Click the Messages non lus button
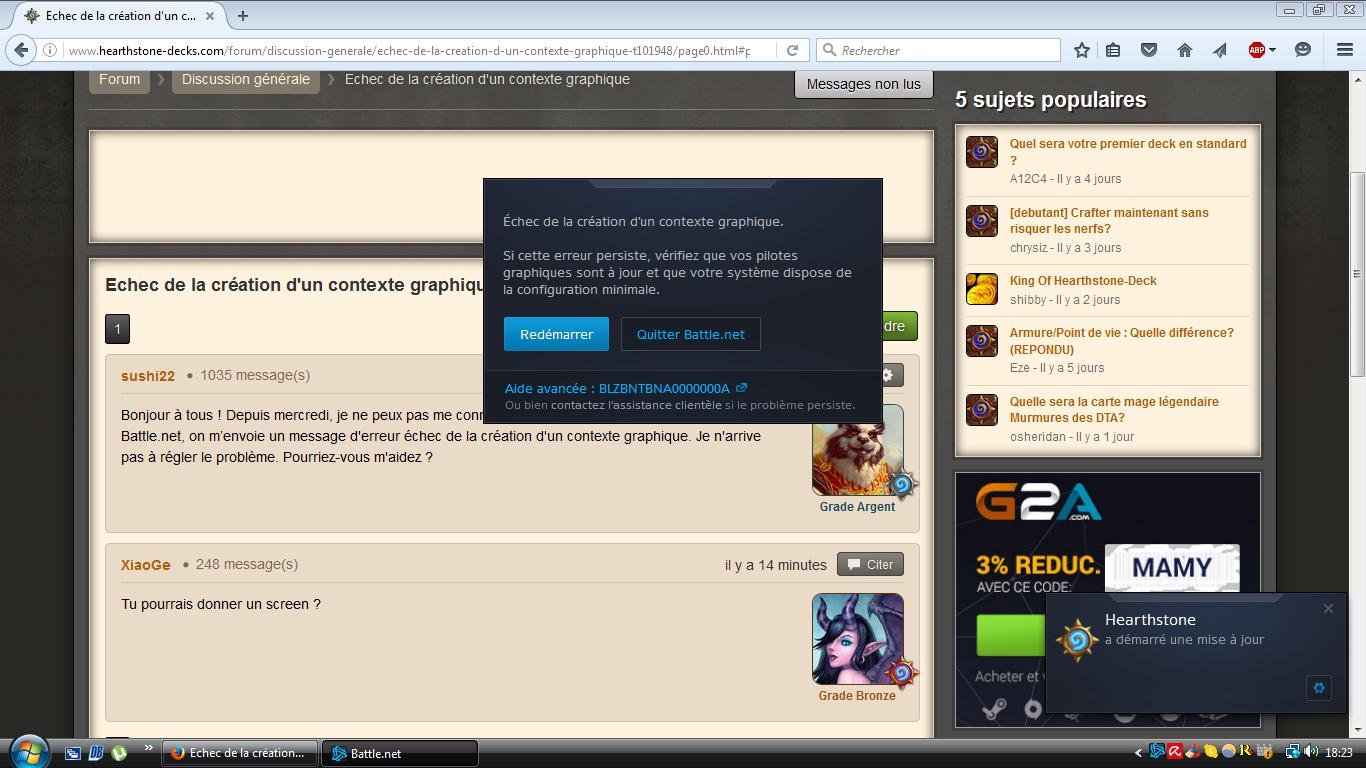Image resolution: width=1366 pixels, height=768 pixels. (864, 84)
